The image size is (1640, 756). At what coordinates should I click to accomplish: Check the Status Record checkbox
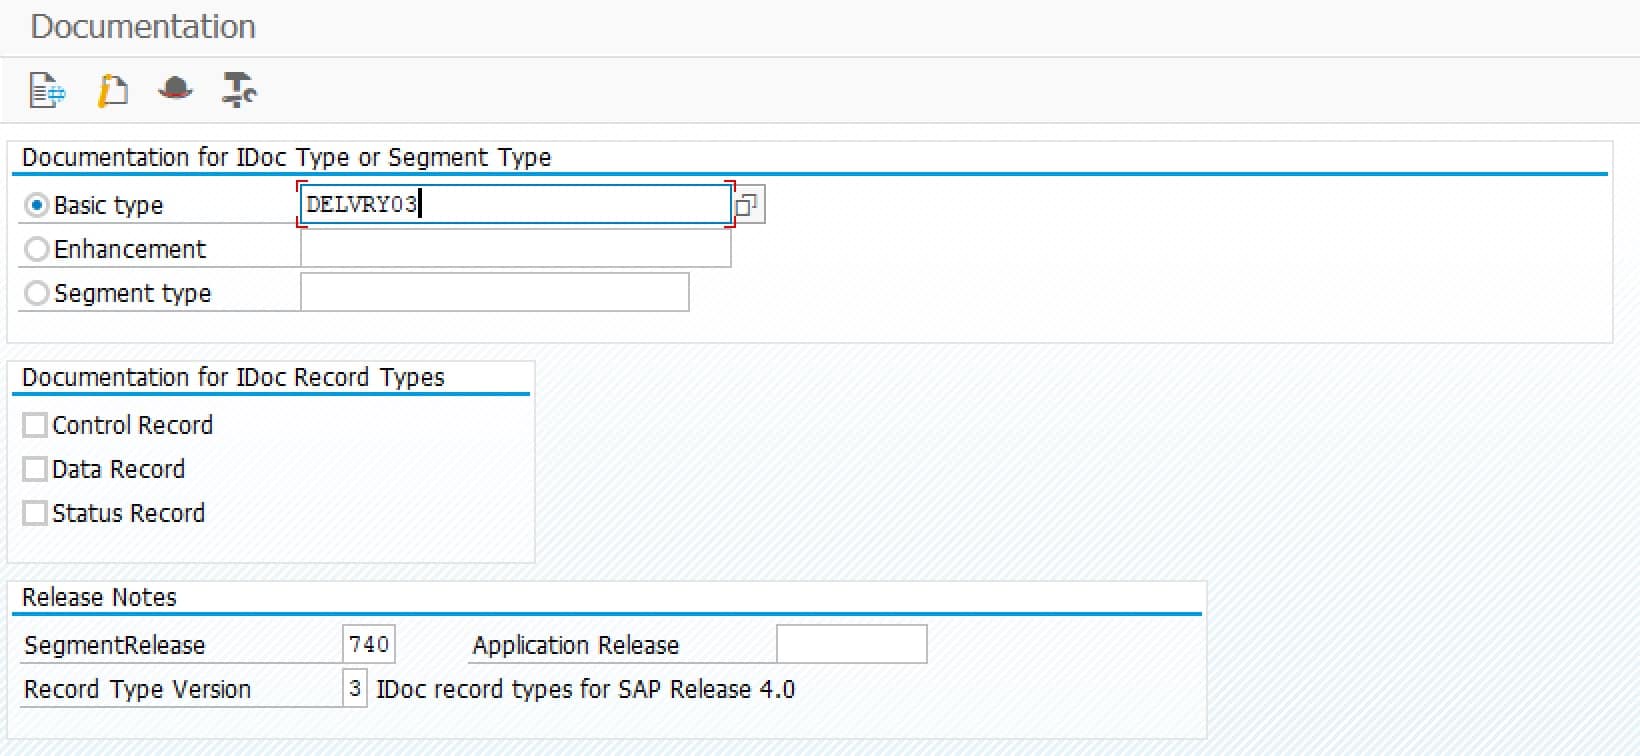tap(35, 513)
